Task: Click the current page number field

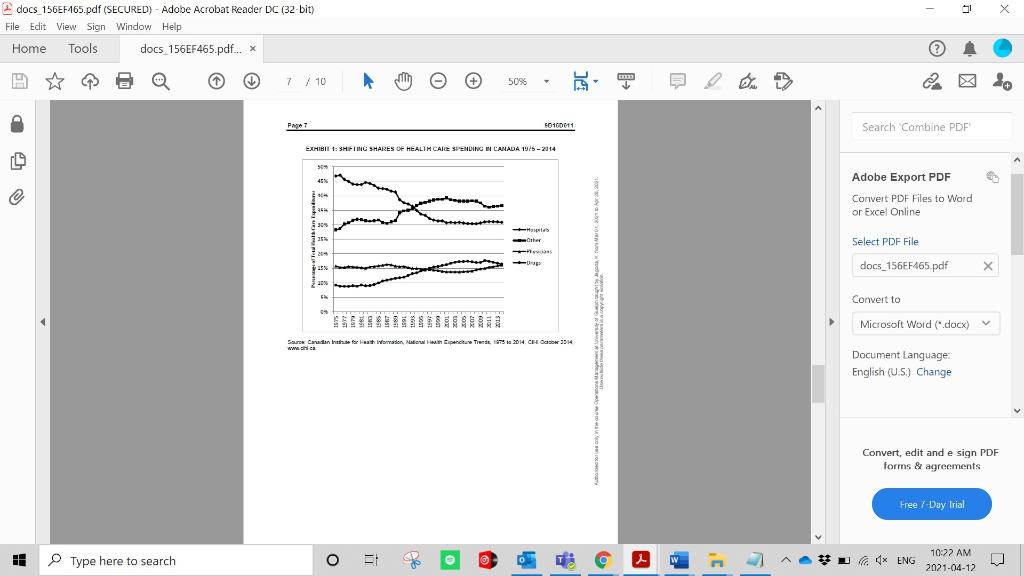Action: pos(289,82)
